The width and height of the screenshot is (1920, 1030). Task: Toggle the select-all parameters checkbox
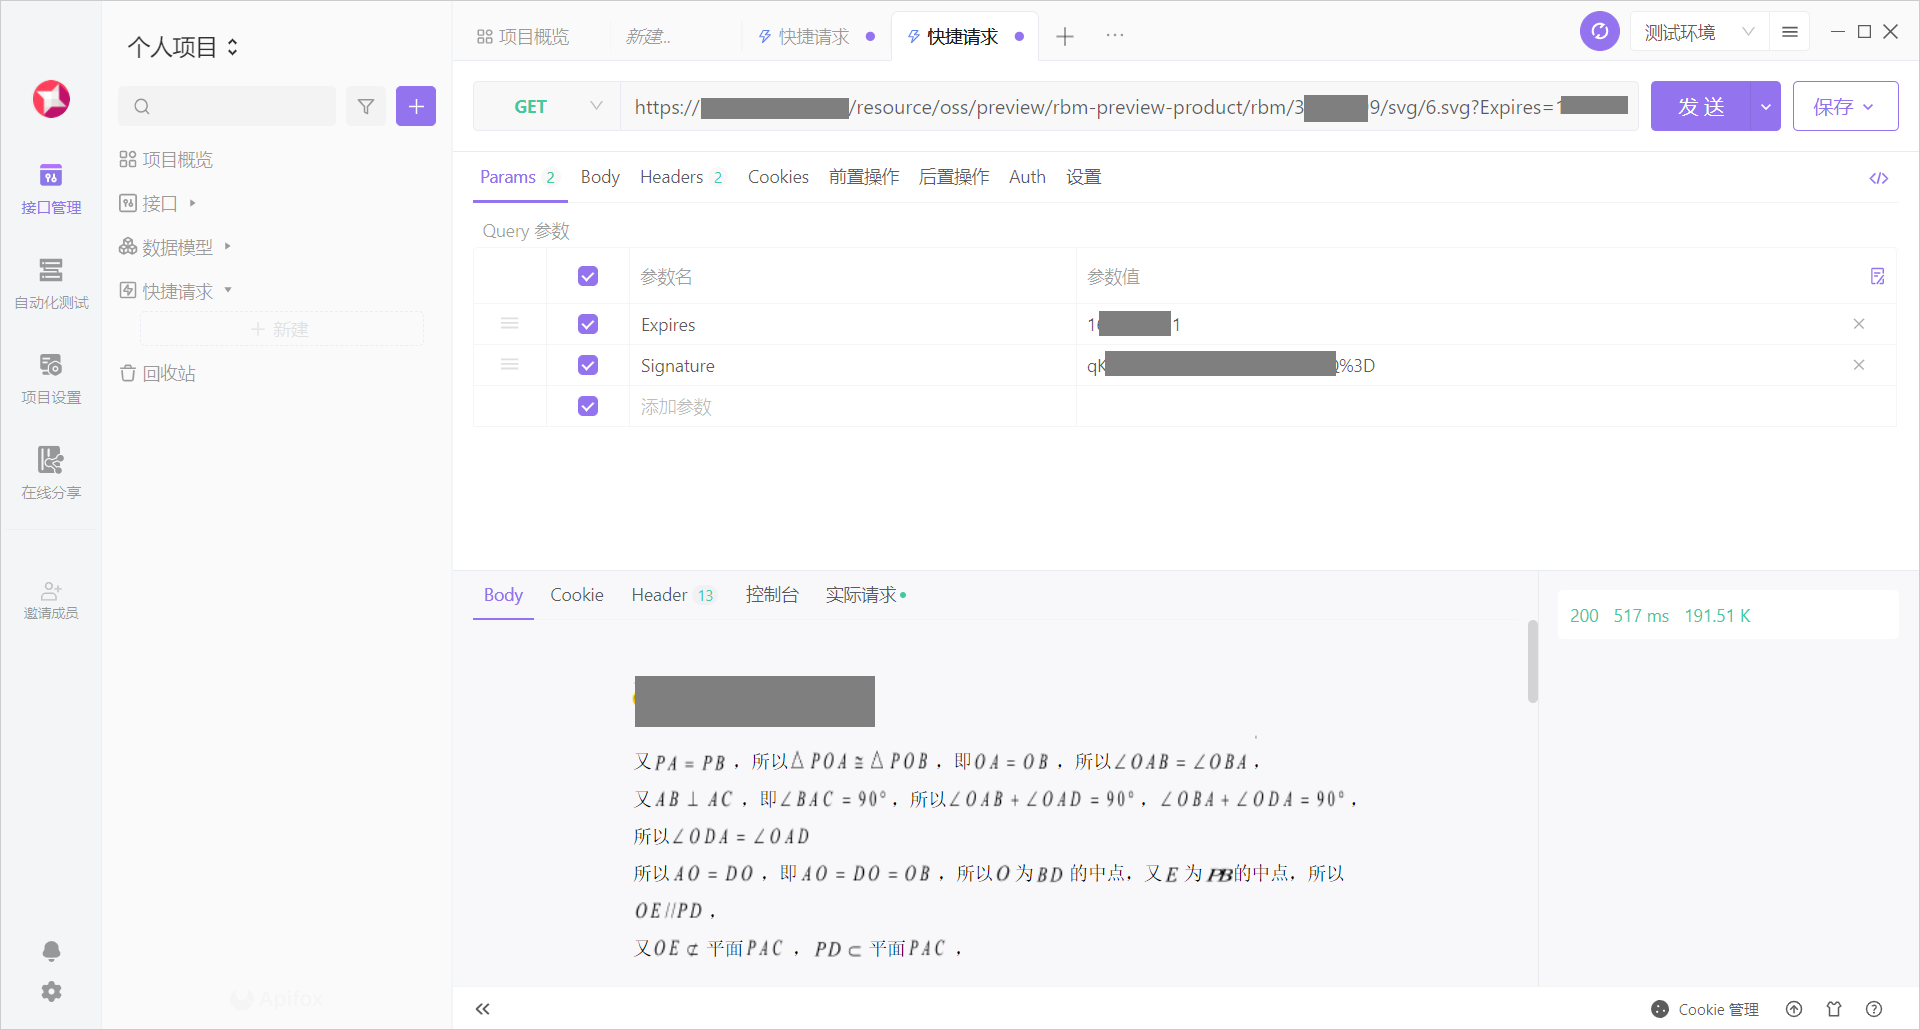point(588,276)
